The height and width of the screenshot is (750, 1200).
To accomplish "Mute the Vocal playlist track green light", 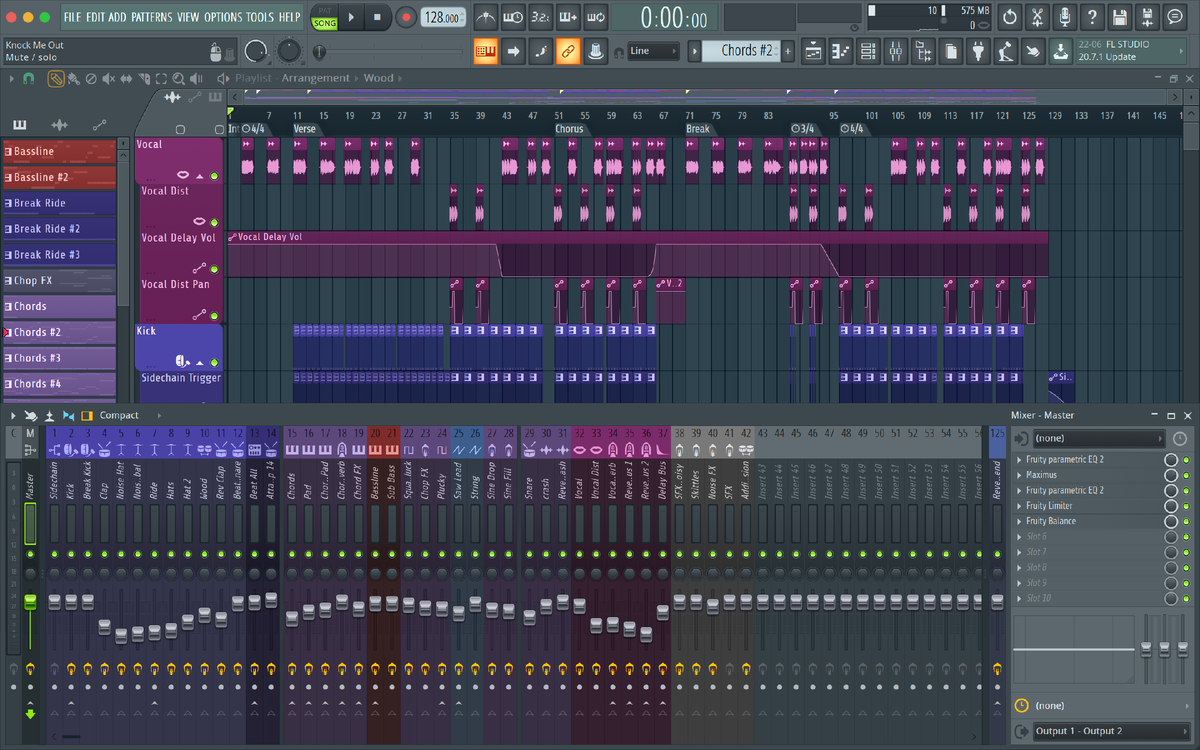I will (214, 176).
